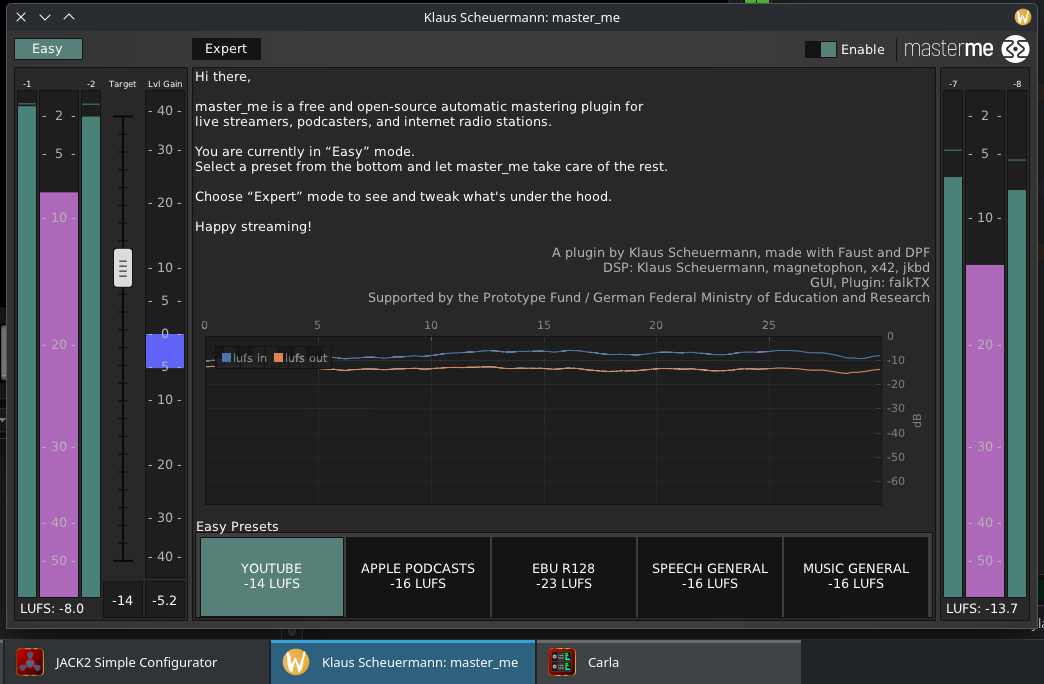1044x684 pixels.
Task: Pick the Speech General preset
Action: (x=710, y=576)
